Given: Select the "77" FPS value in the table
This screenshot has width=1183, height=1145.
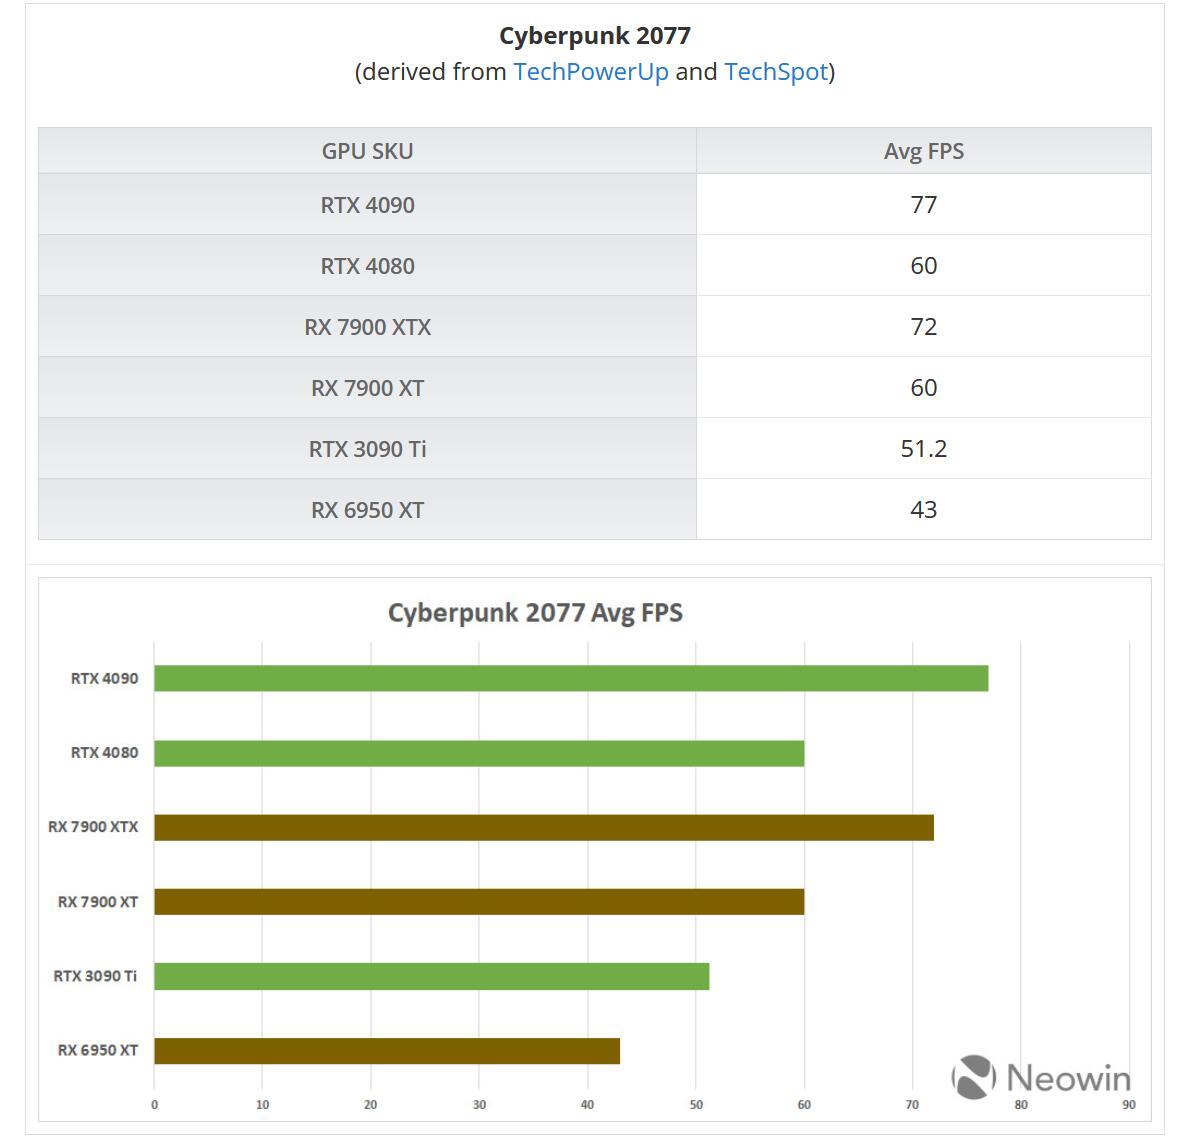Looking at the screenshot, I should click(x=923, y=204).
